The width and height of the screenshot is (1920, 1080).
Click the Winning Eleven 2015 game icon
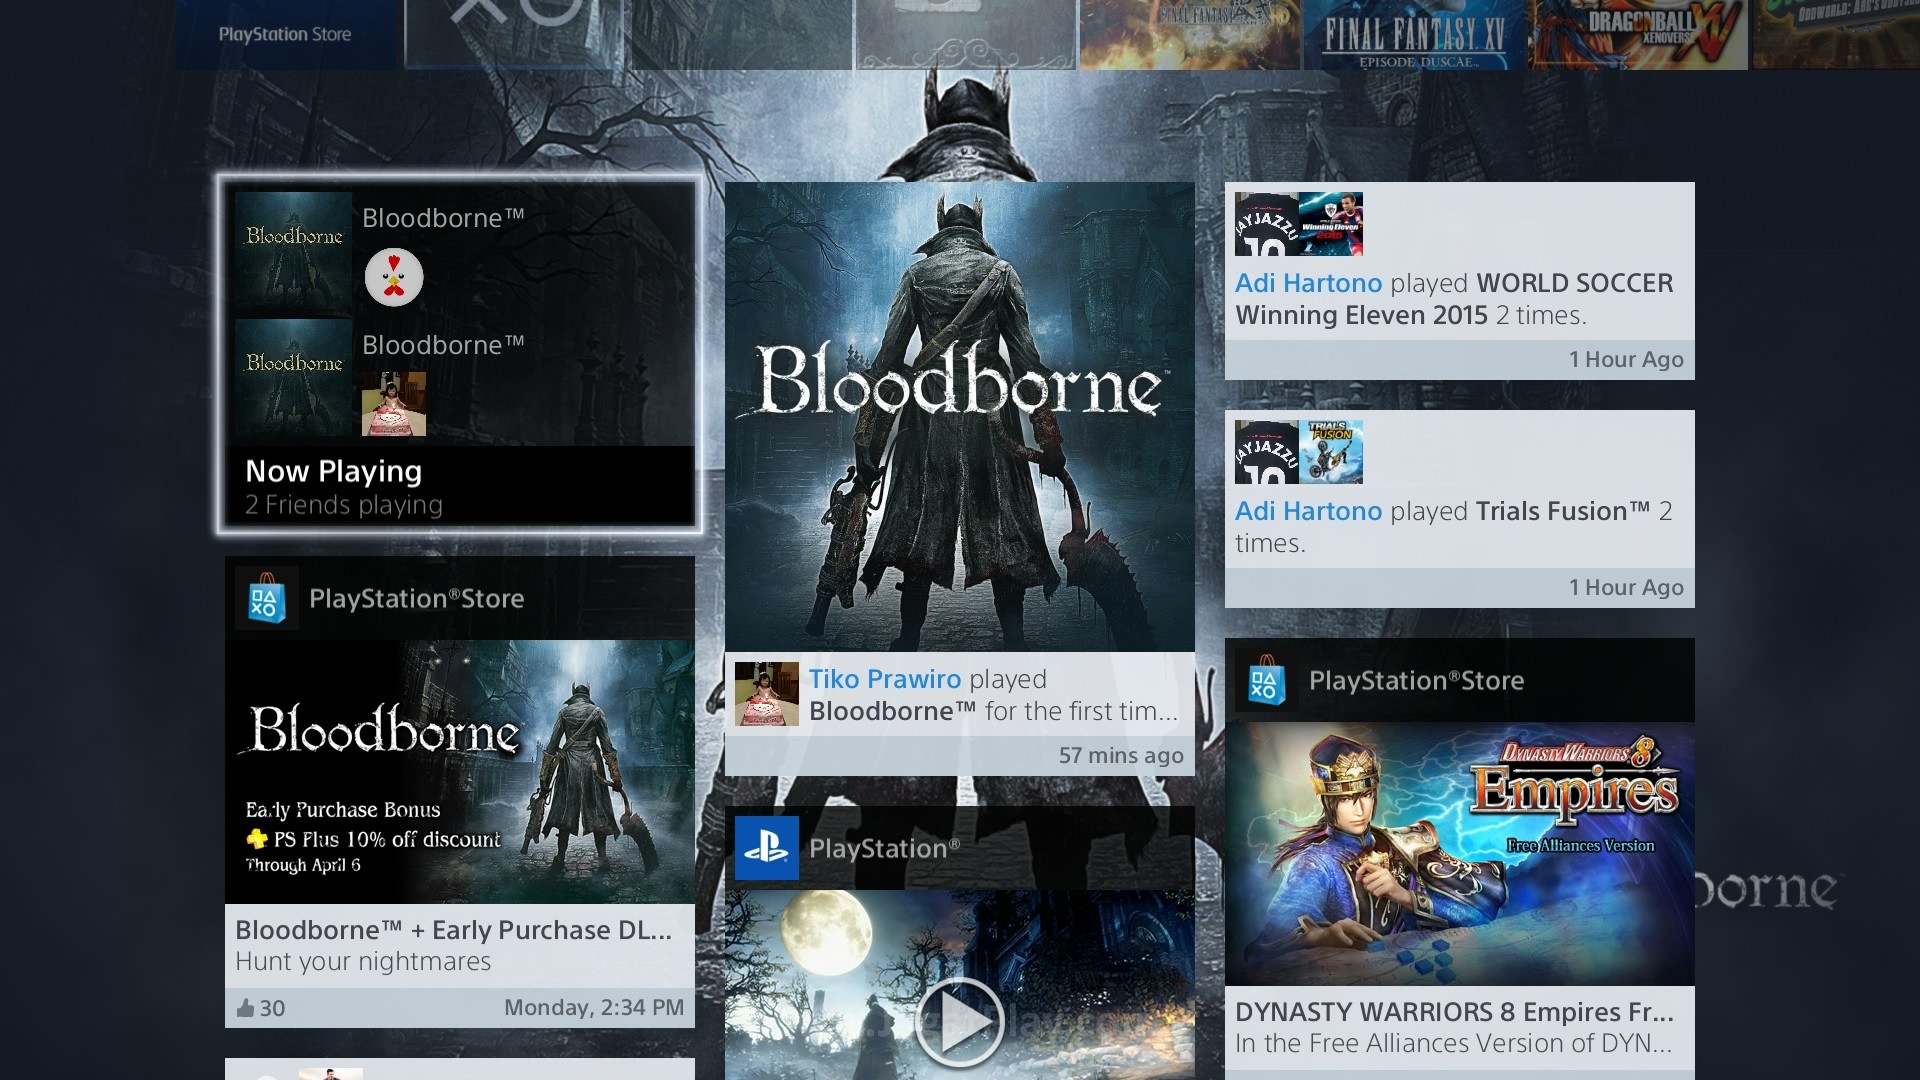(1331, 224)
